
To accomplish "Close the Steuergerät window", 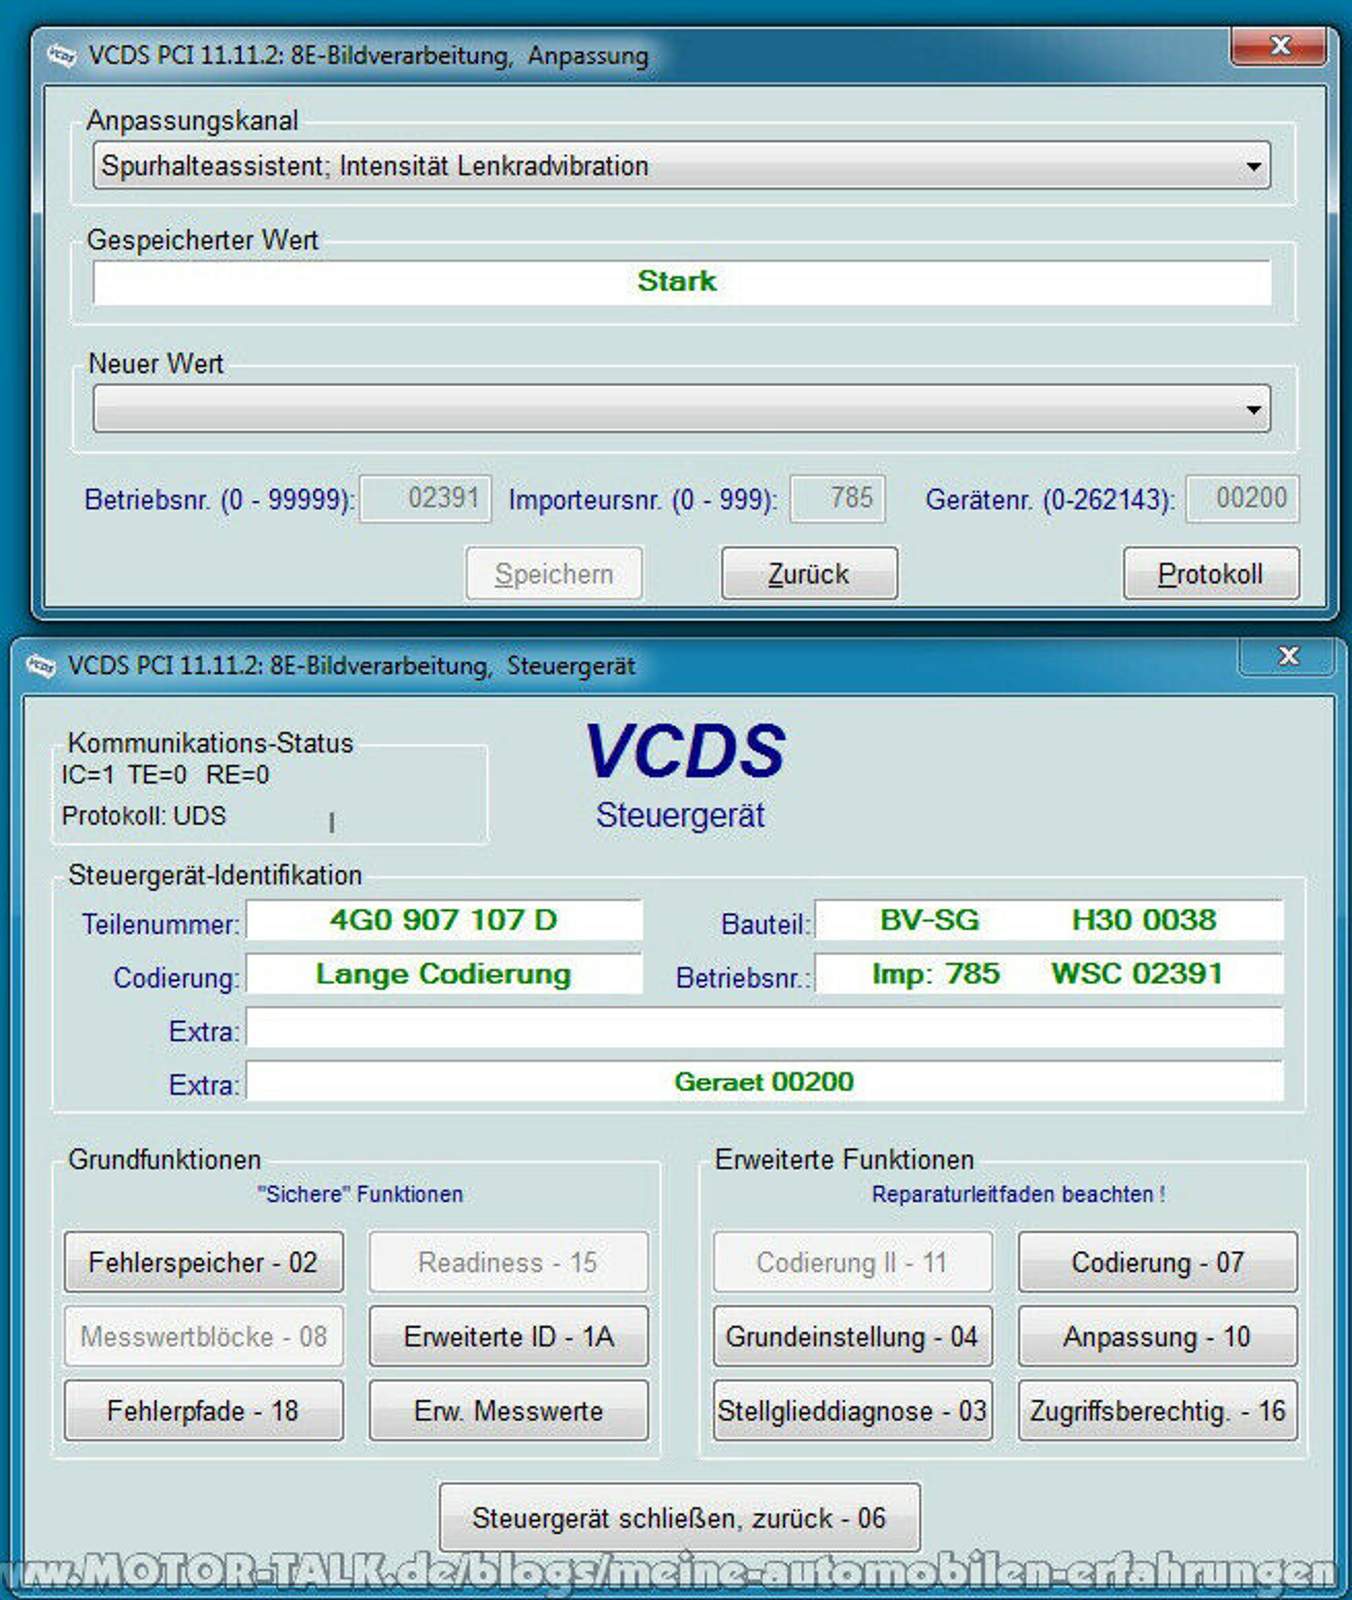I will click(x=1288, y=656).
